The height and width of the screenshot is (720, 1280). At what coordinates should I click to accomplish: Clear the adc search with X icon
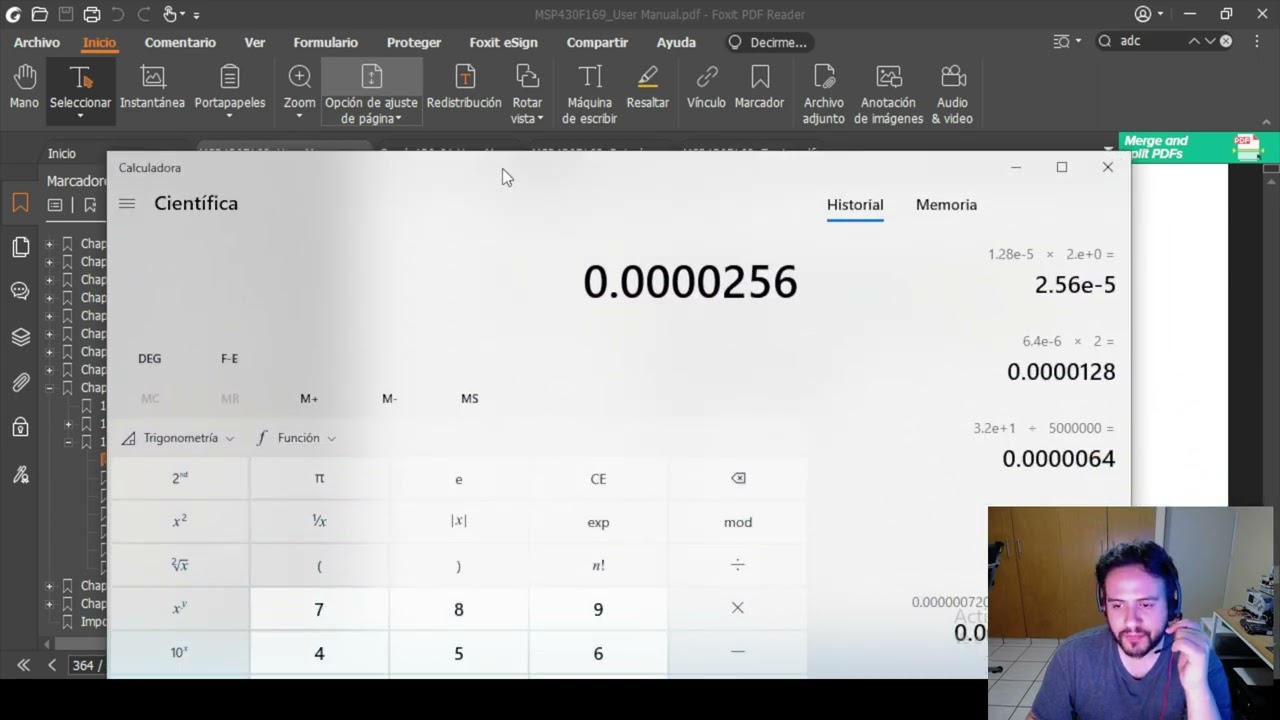point(1226,41)
